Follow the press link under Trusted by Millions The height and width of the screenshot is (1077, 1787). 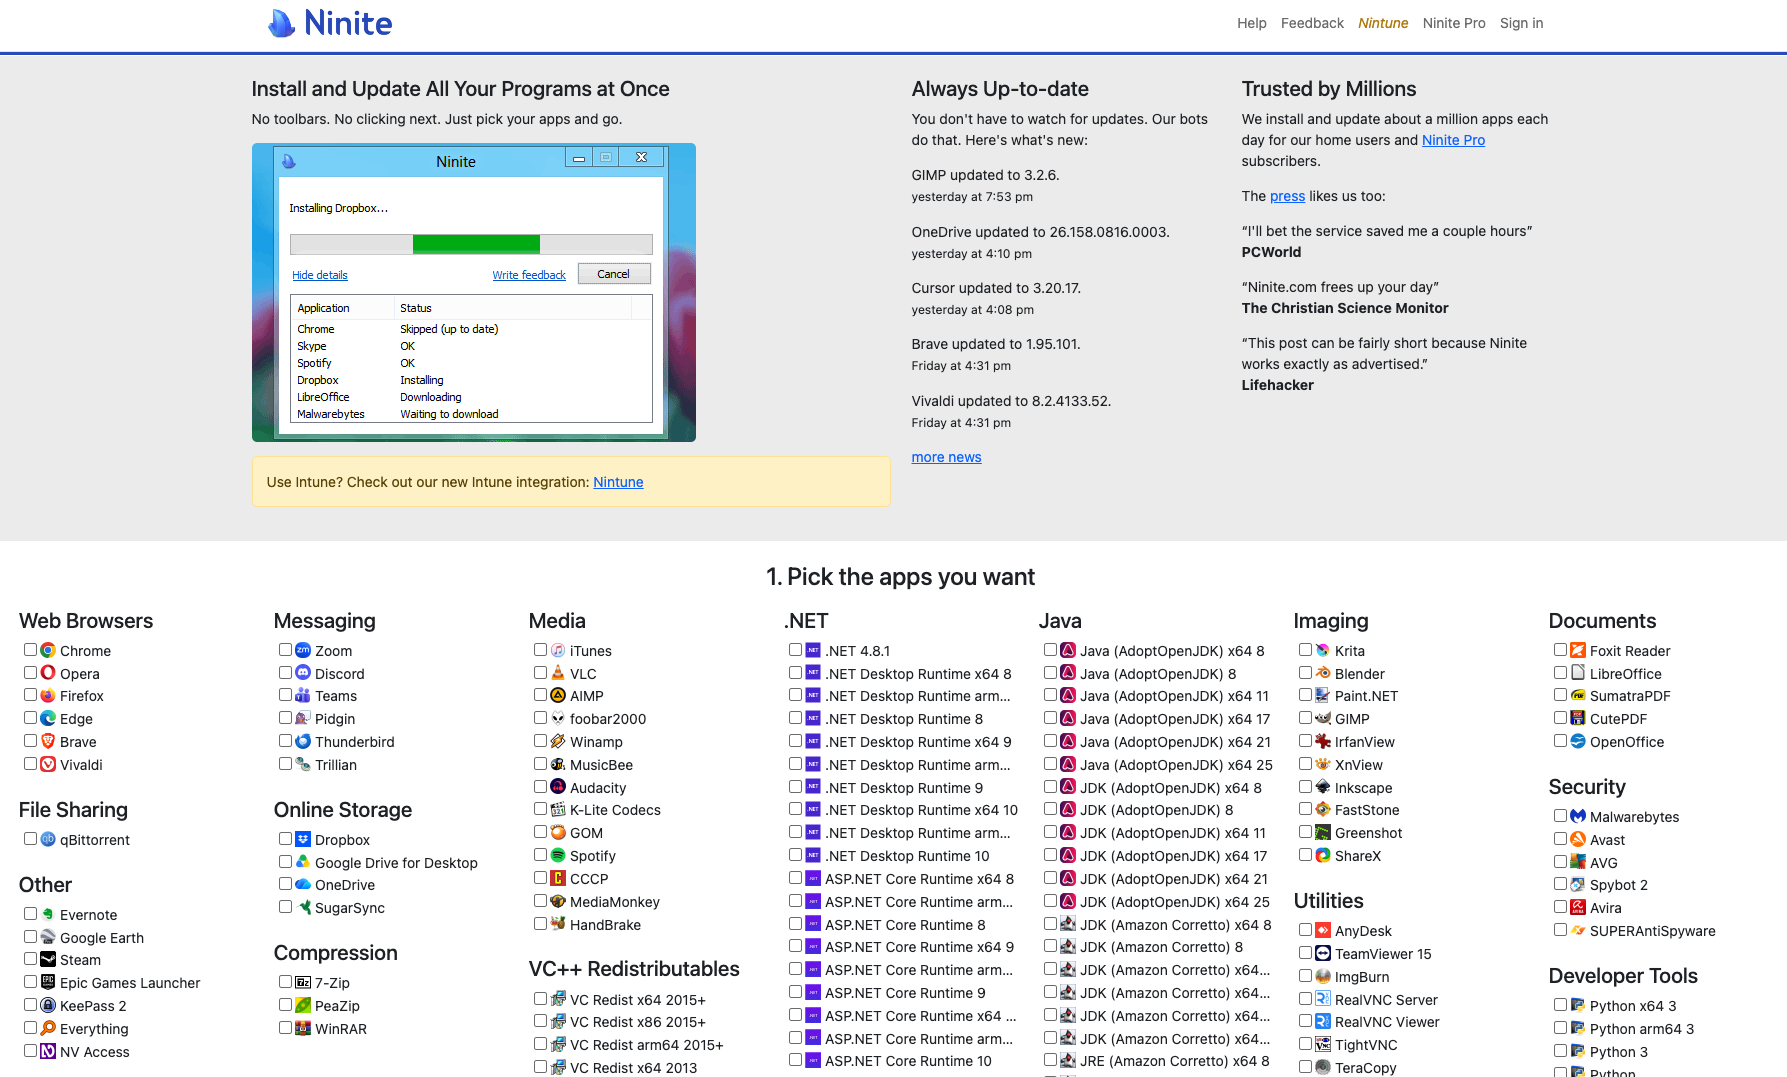(x=1287, y=196)
